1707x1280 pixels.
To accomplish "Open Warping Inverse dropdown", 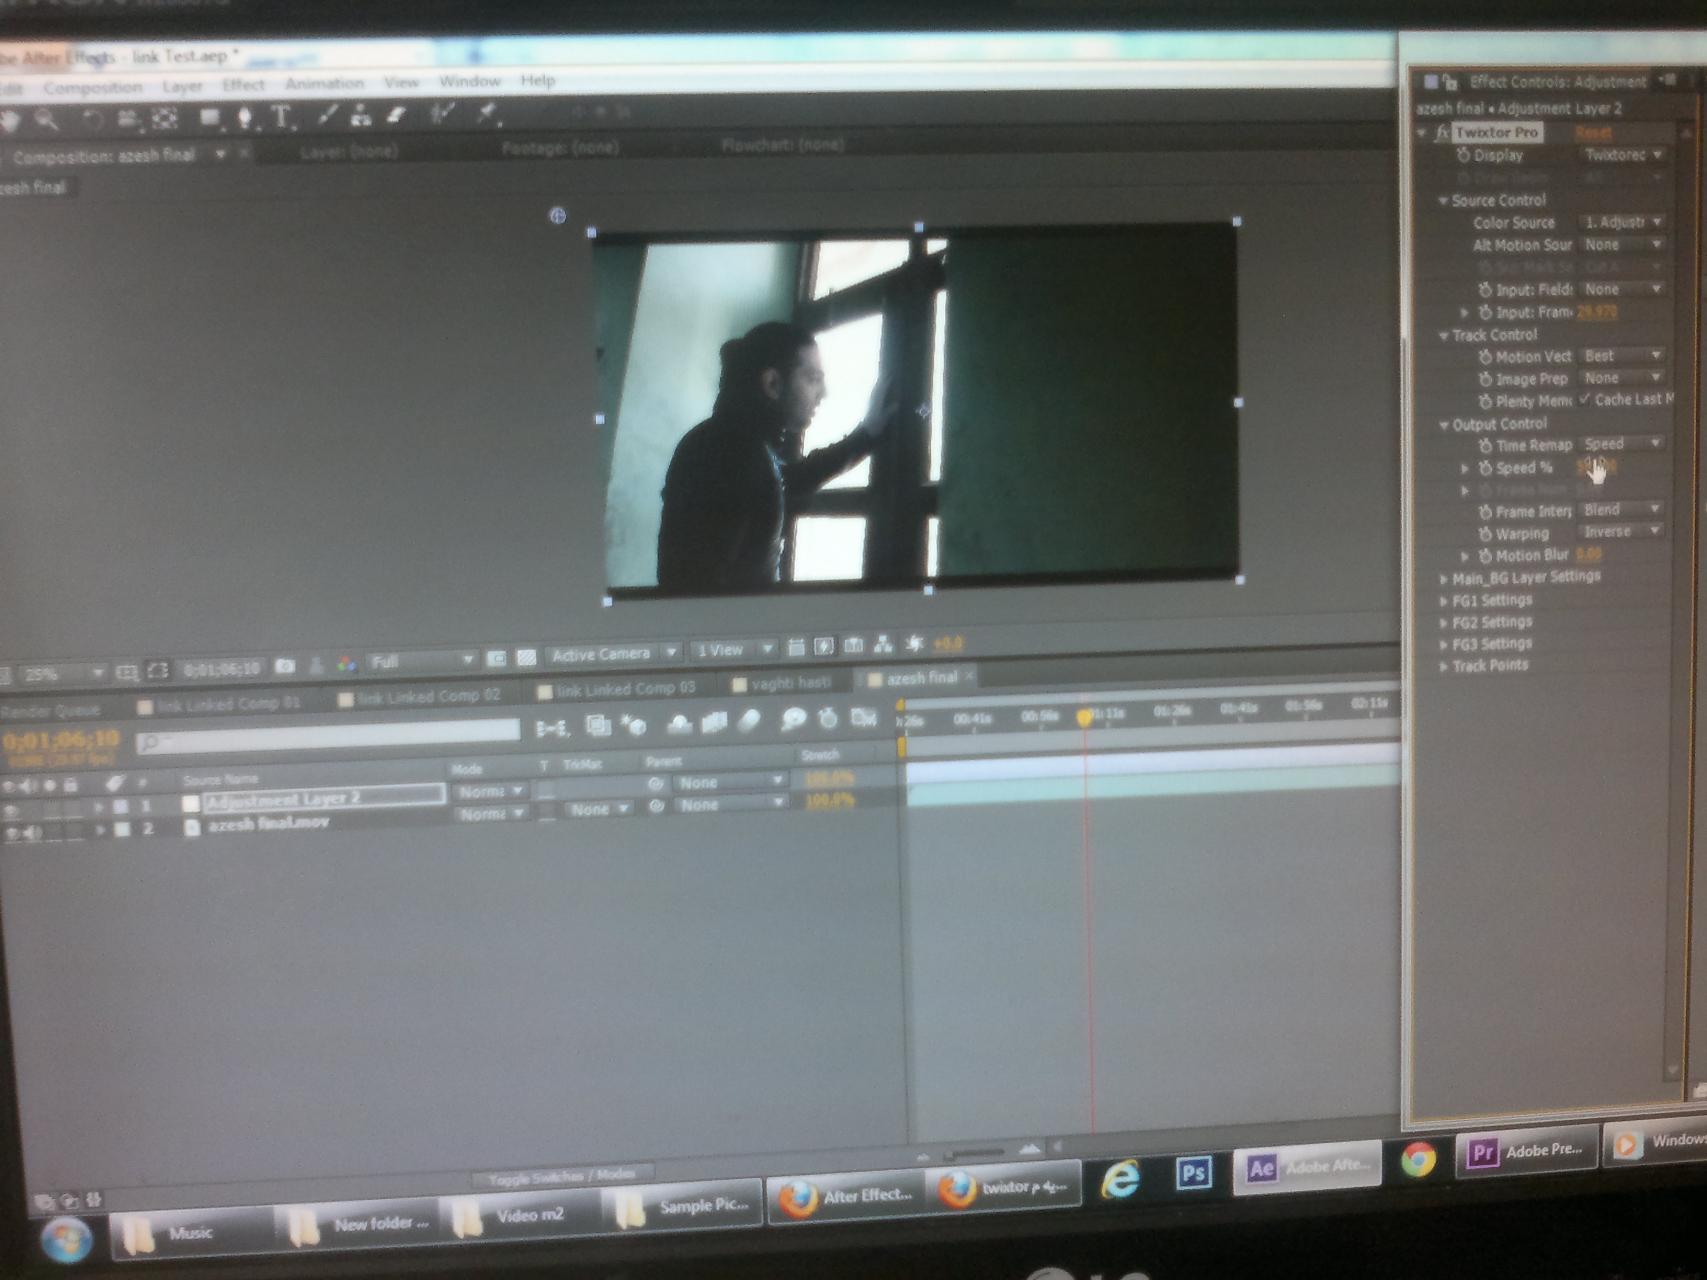I will point(1622,531).
